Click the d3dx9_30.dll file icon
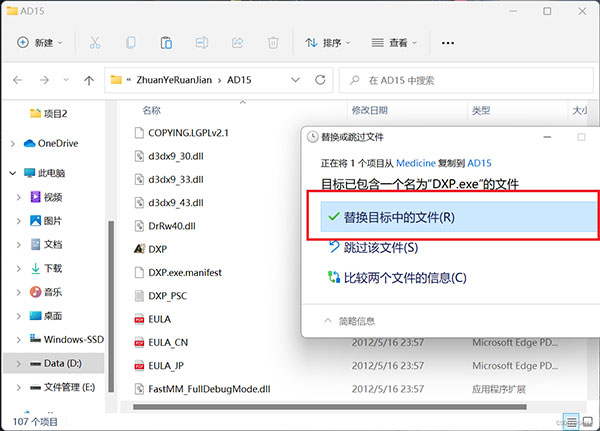Image resolution: width=600 pixels, height=431 pixels. [x=139, y=156]
